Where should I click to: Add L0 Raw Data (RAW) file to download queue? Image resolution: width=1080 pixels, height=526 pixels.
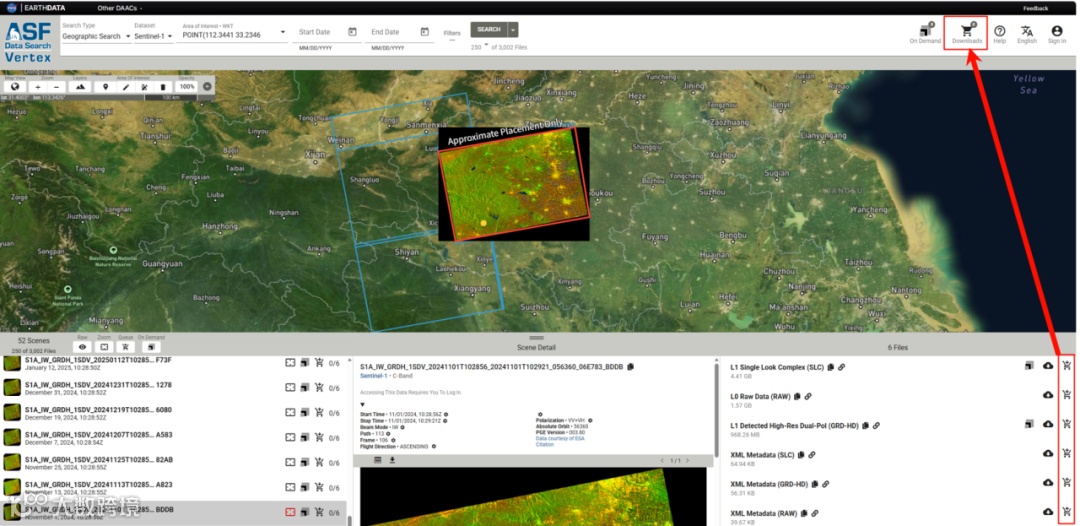1066,395
